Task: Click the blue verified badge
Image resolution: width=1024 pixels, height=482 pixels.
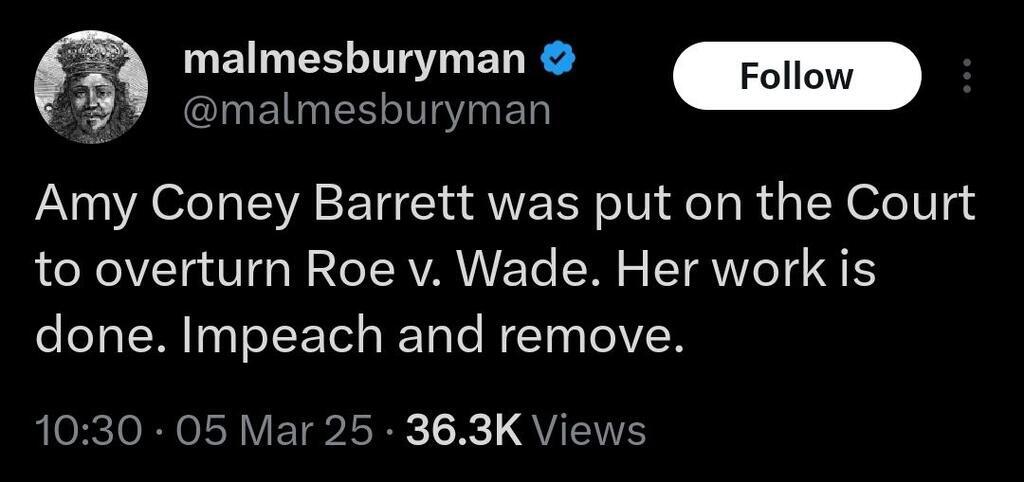Action: pyautogui.click(x=557, y=61)
